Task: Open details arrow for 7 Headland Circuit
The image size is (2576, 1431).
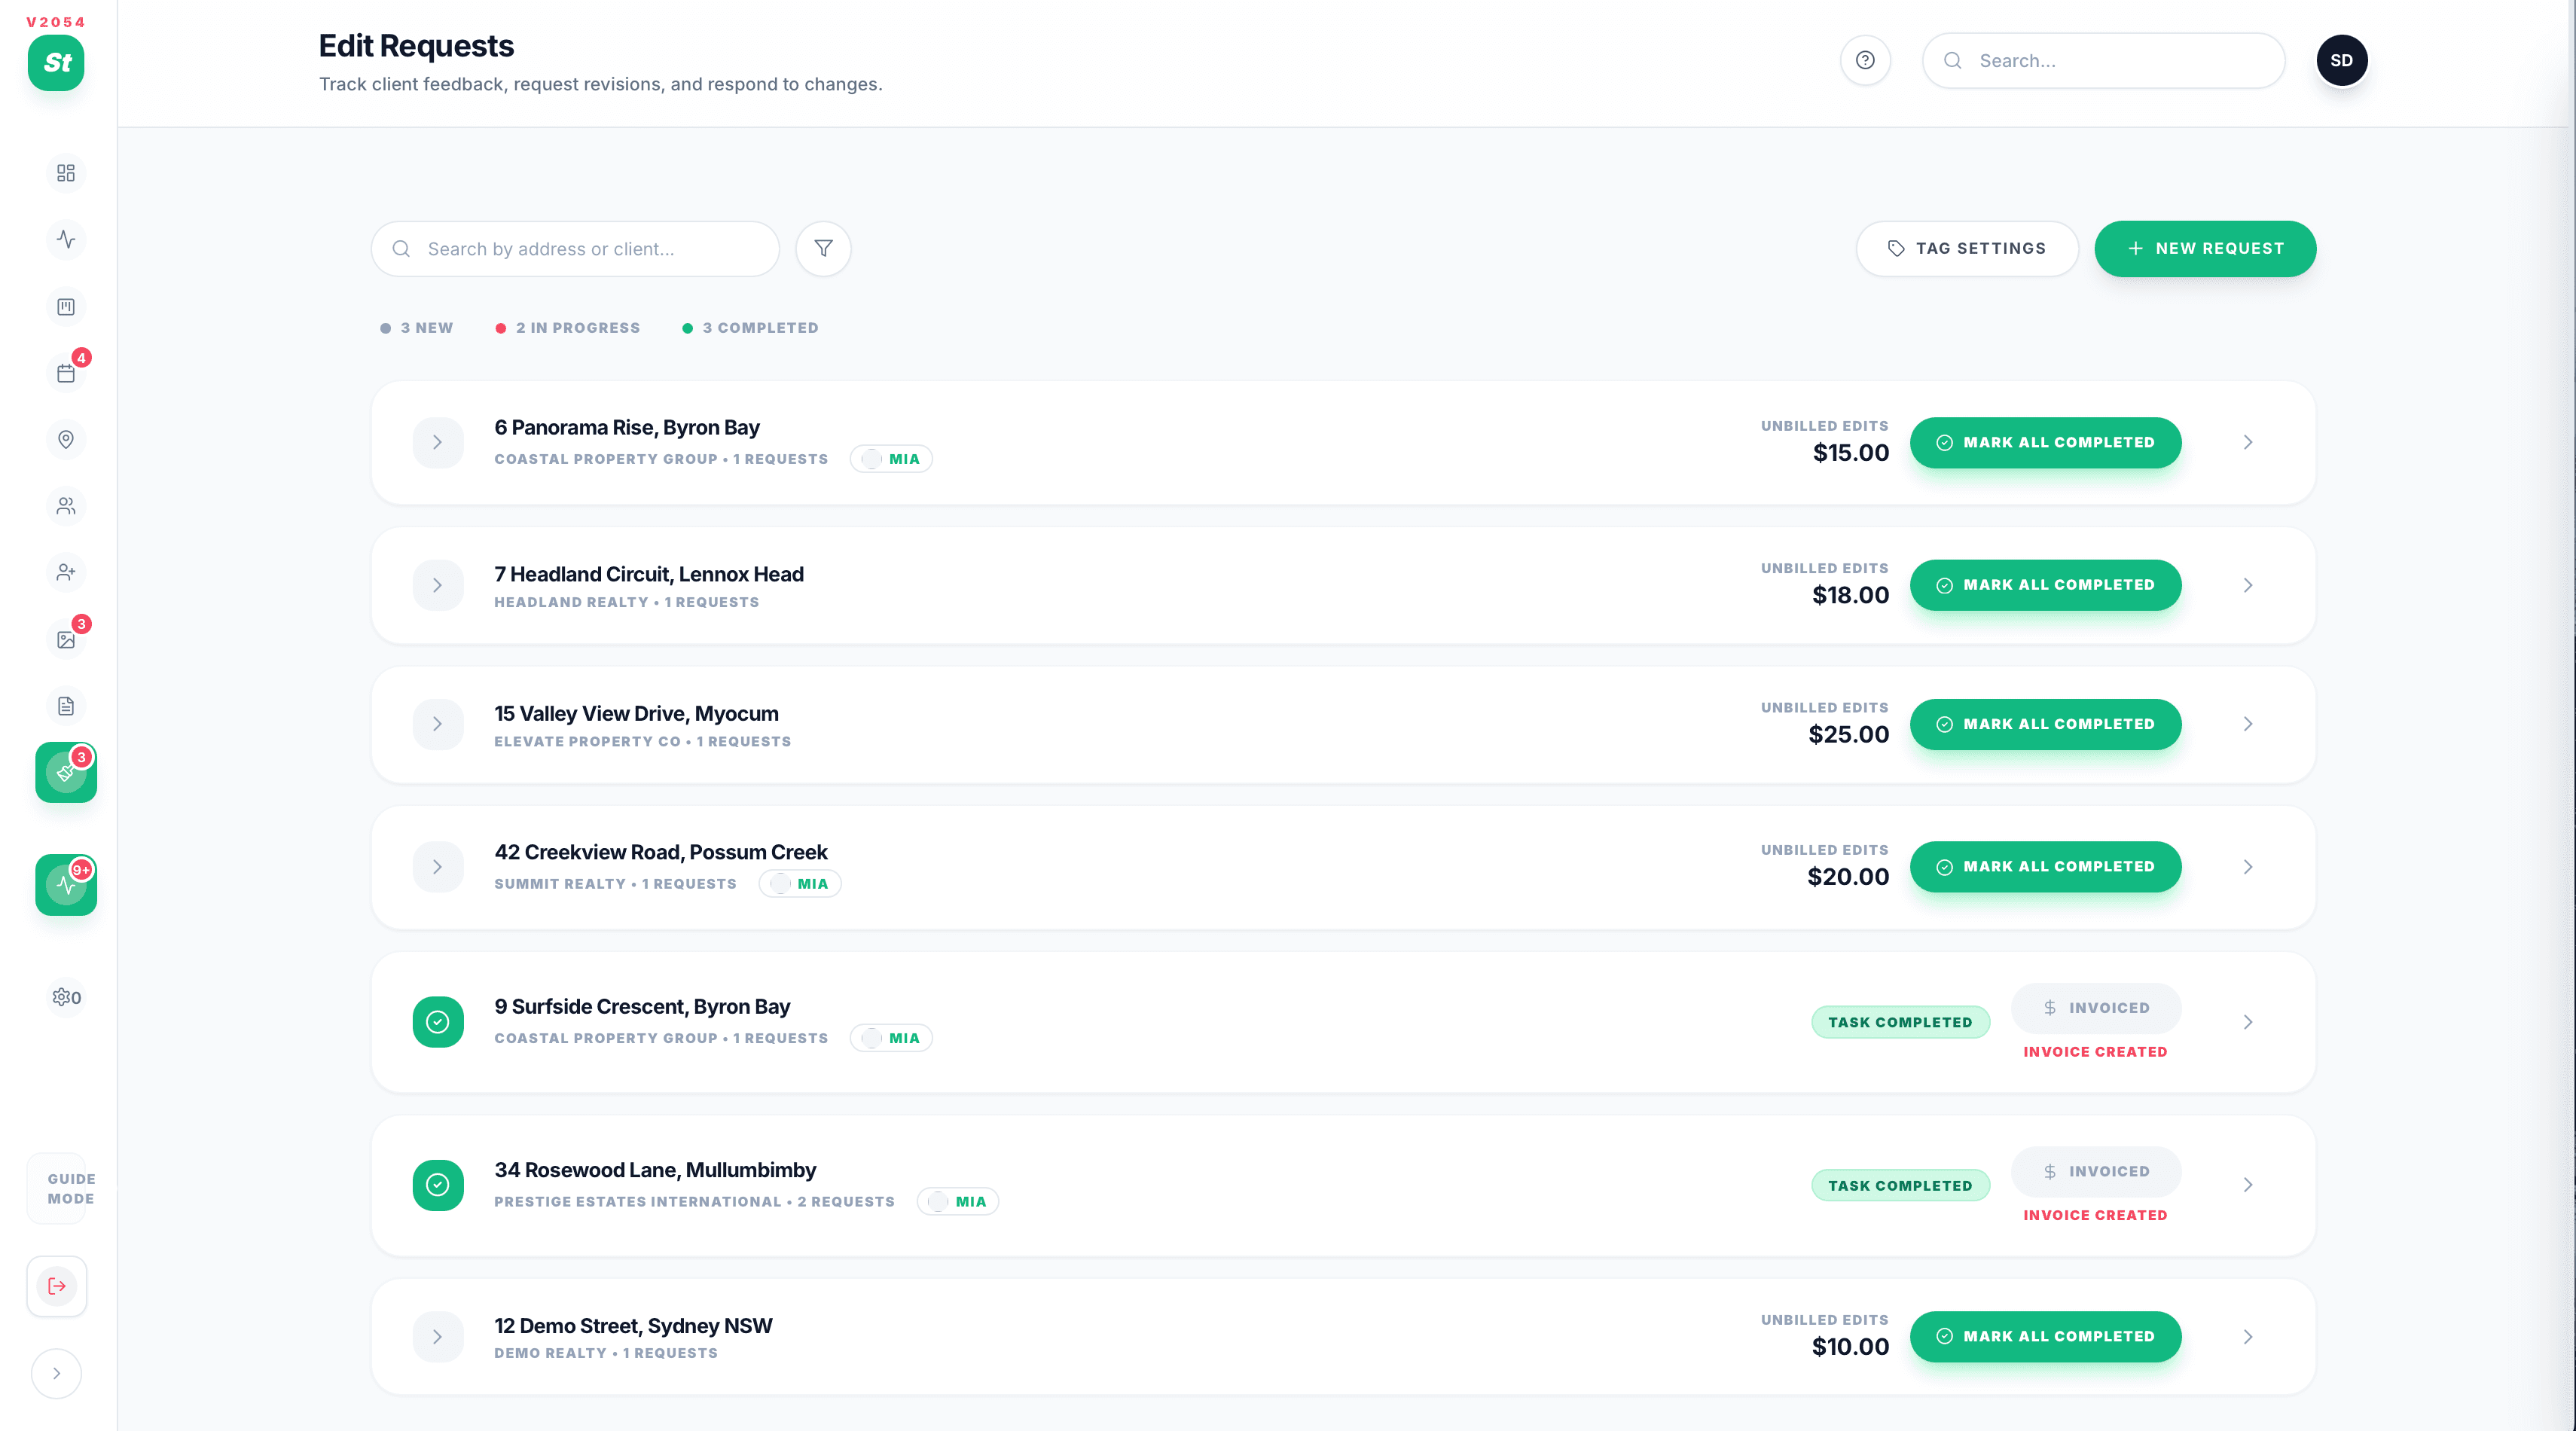Action: click(x=2248, y=585)
